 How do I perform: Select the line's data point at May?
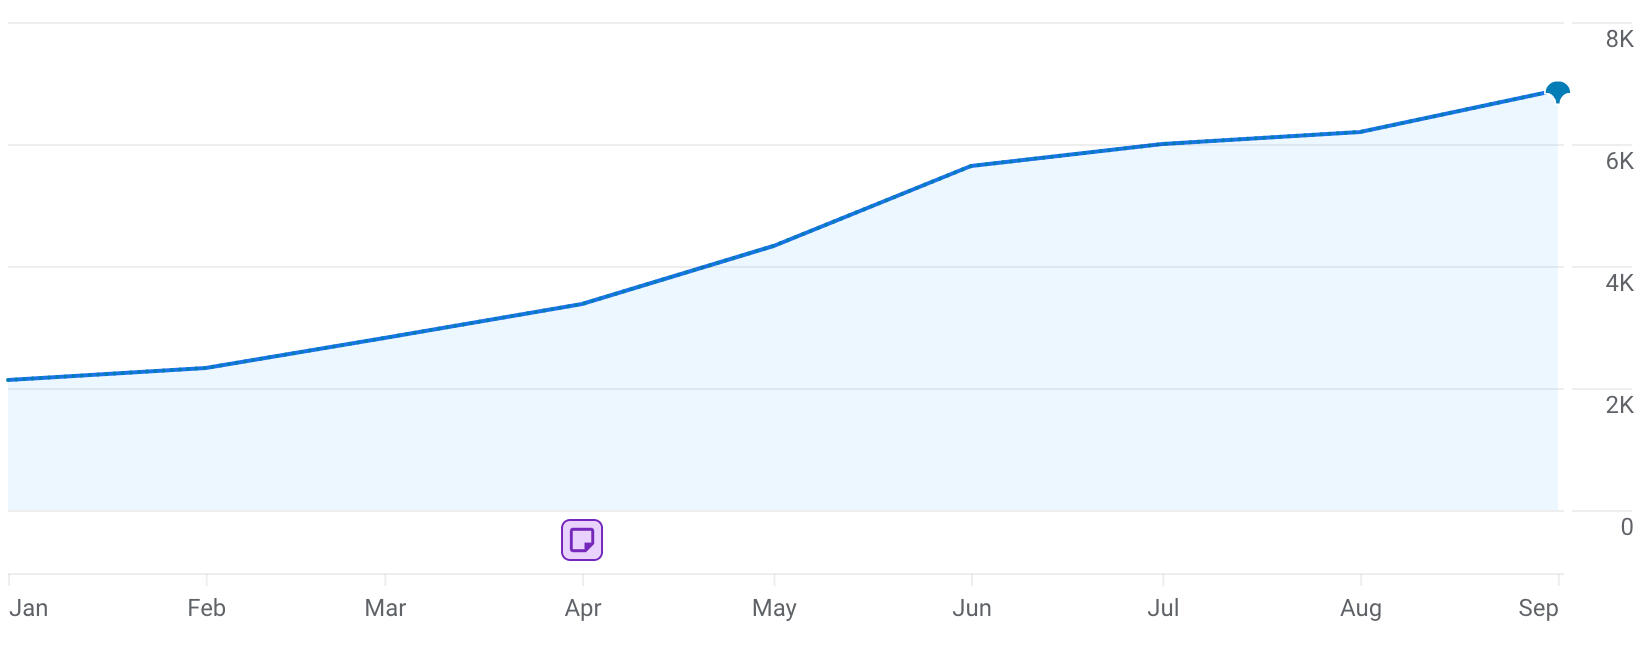(x=774, y=246)
